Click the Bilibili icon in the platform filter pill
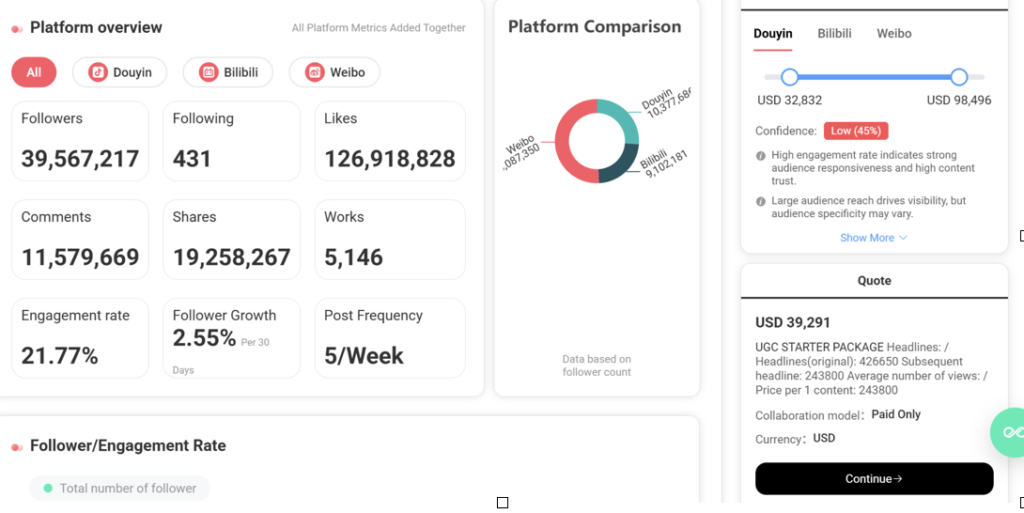Image resolution: width=1024 pixels, height=513 pixels. [x=208, y=72]
